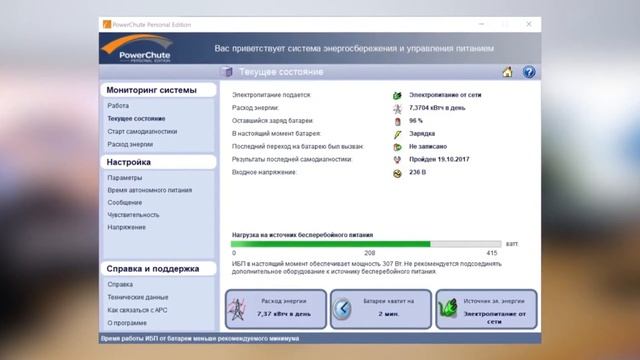Open Технические данные page
Screen dimensions: 640x360
(x=138, y=297)
